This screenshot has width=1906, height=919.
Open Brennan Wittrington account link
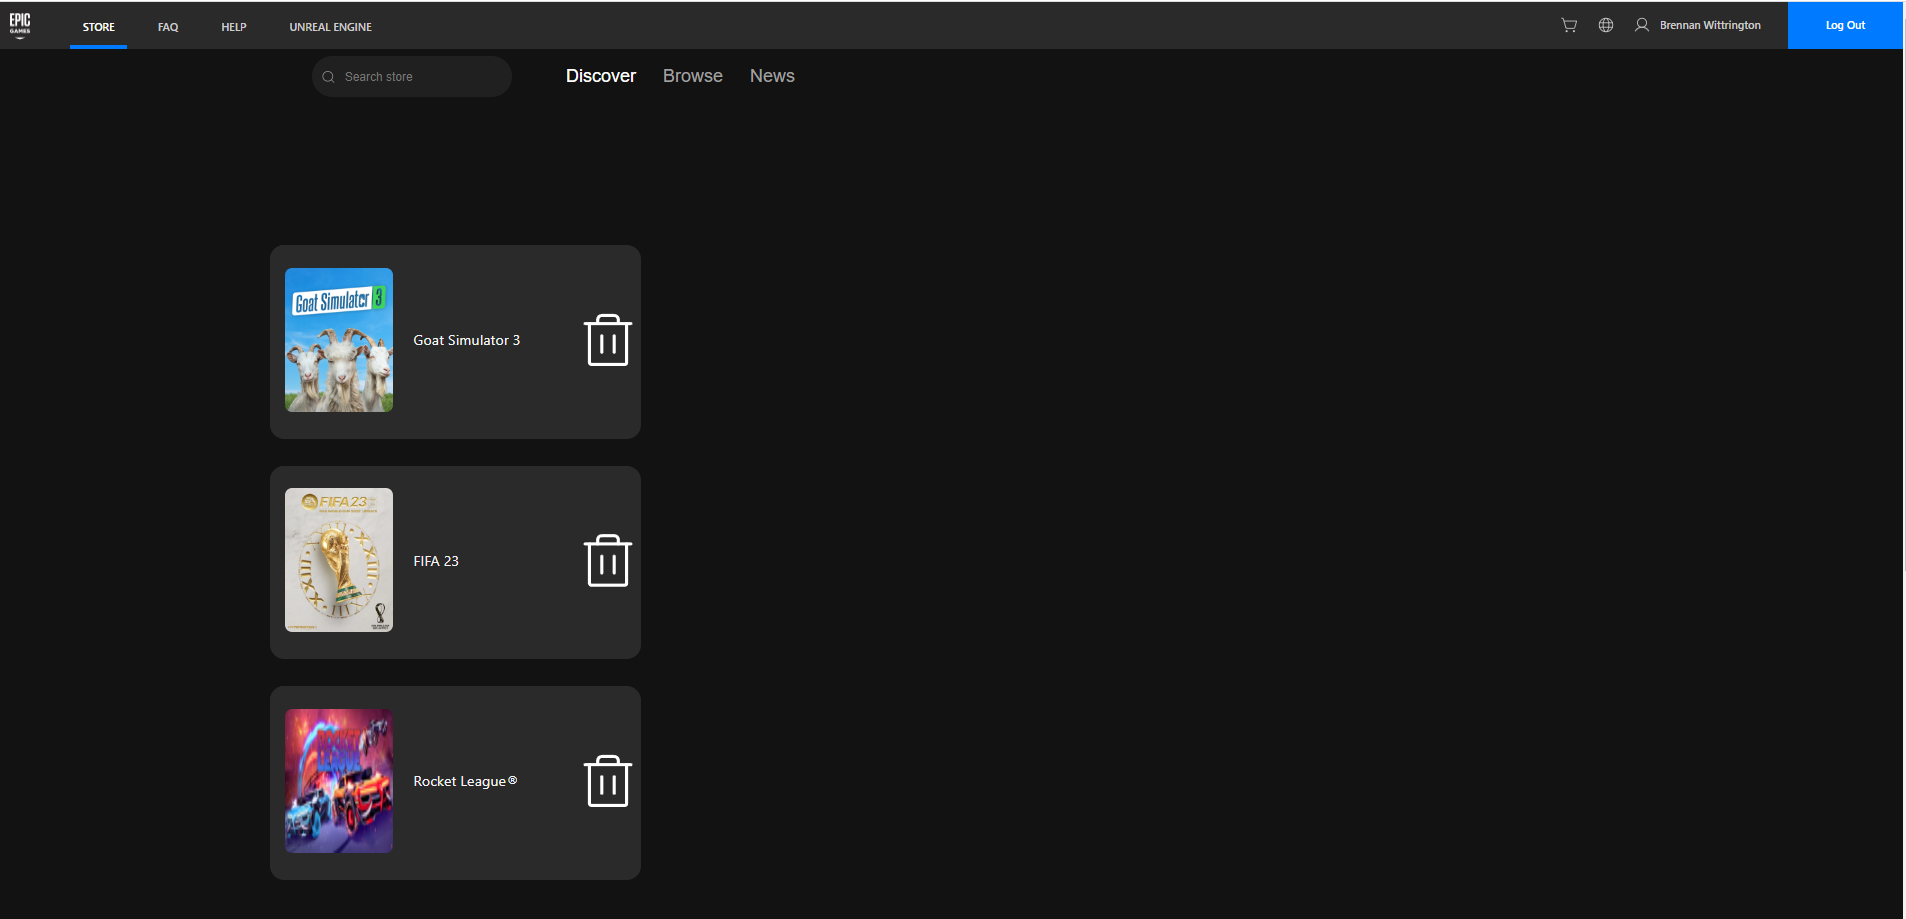pos(1710,25)
